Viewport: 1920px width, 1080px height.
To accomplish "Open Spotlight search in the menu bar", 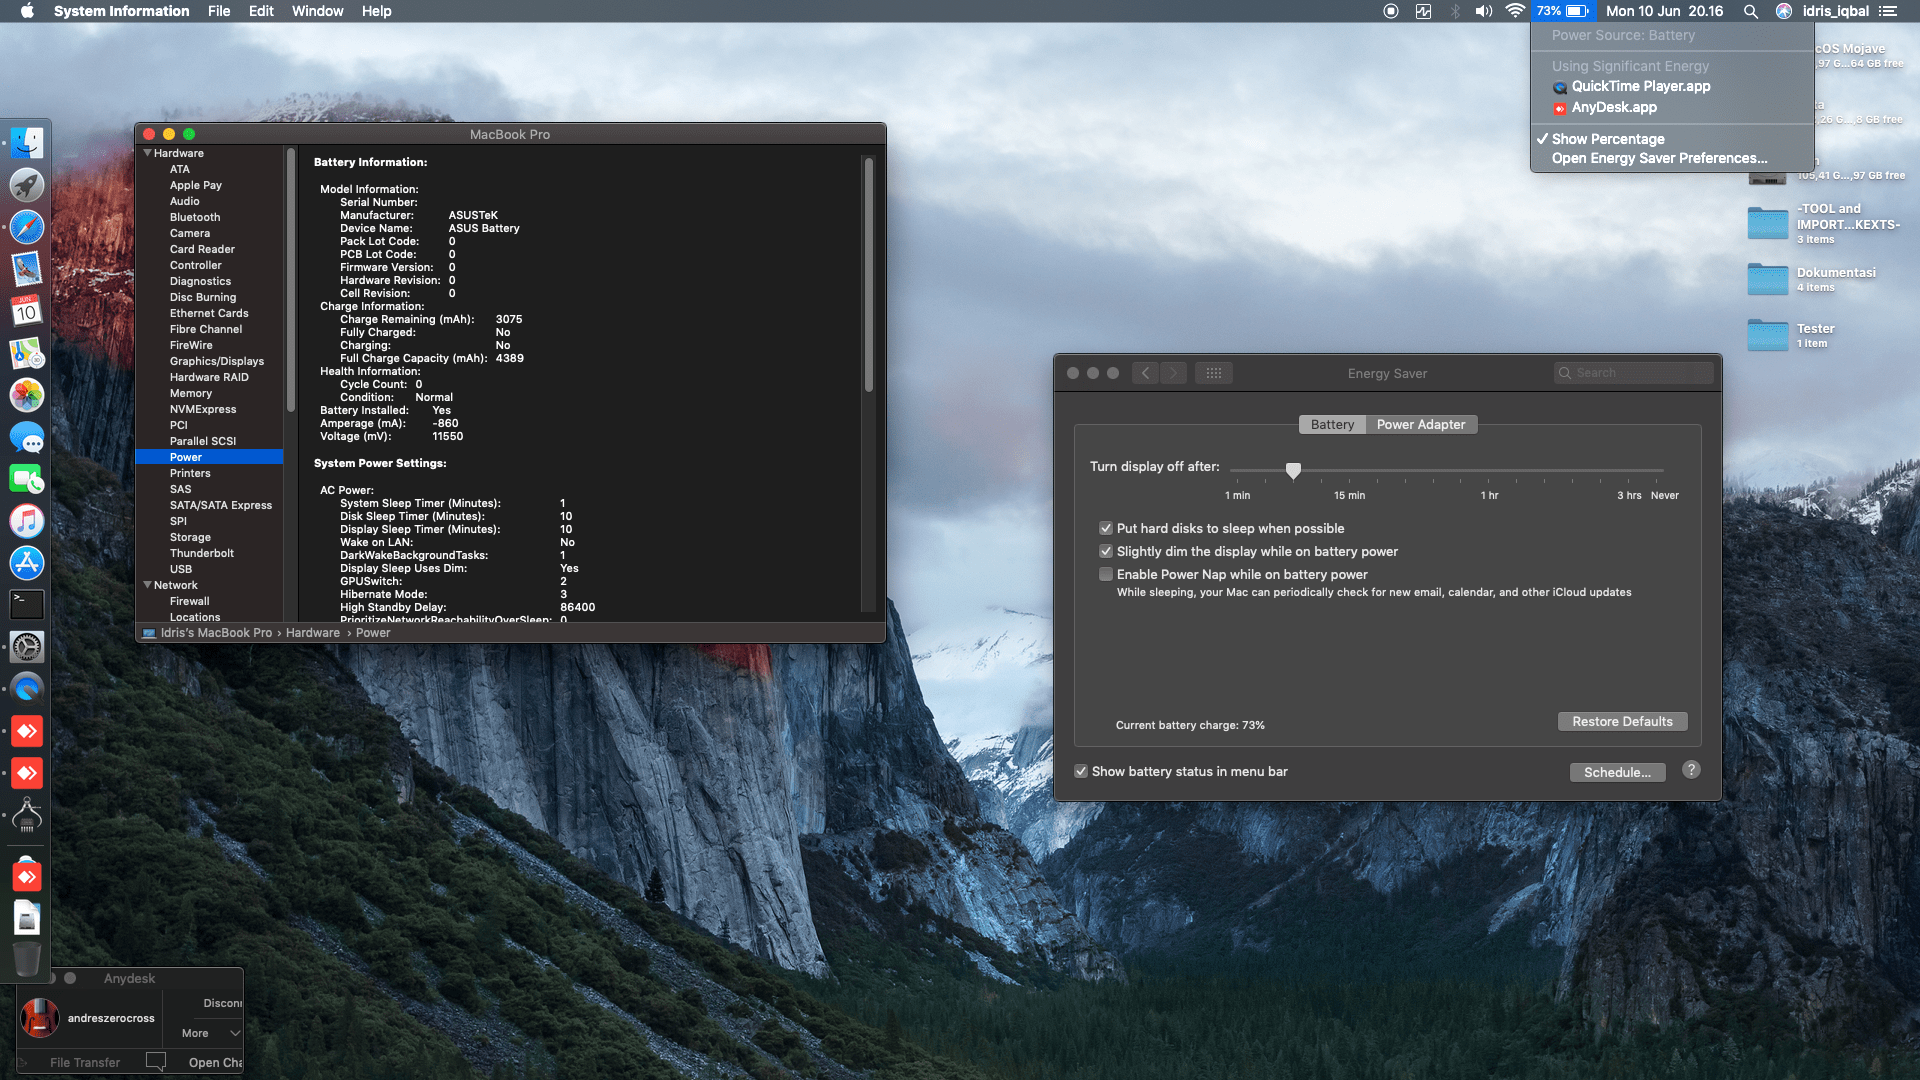I will (x=1750, y=11).
